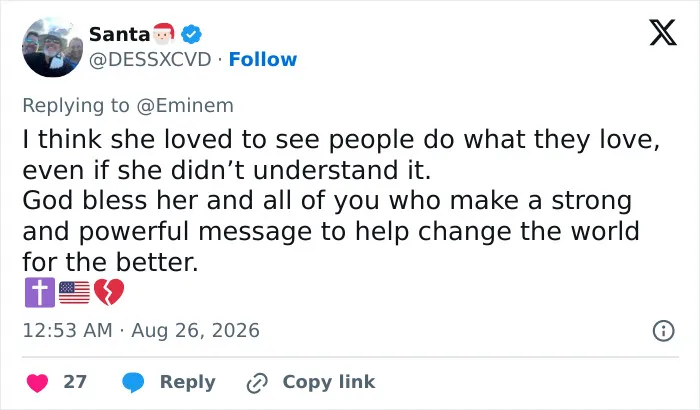Click the American flag emoji
The width and height of the screenshot is (700, 410).
[74, 293]
